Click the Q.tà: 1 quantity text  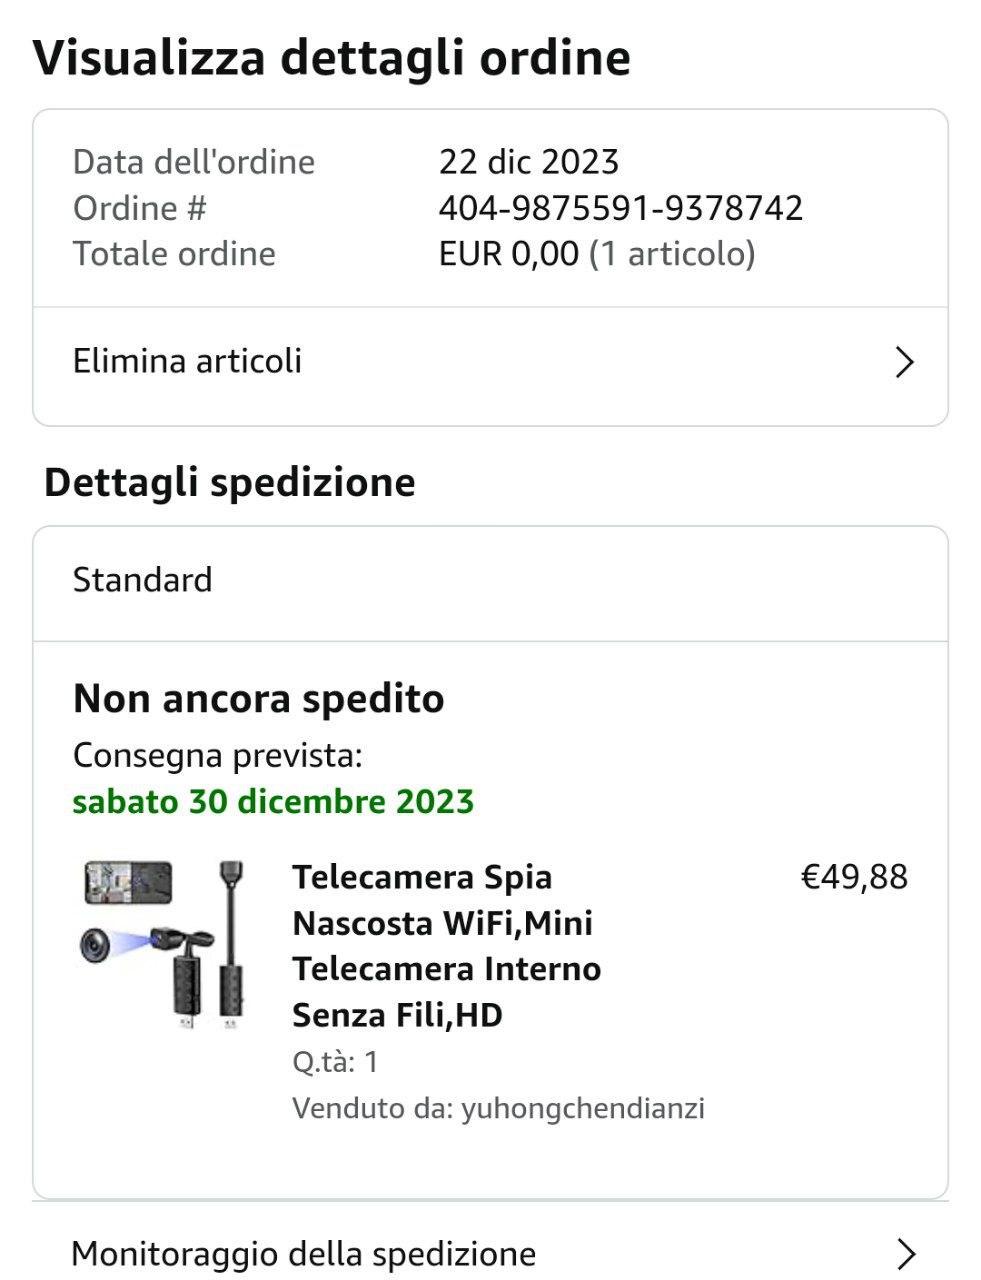pyautogui.click(x=335, y=1061)
